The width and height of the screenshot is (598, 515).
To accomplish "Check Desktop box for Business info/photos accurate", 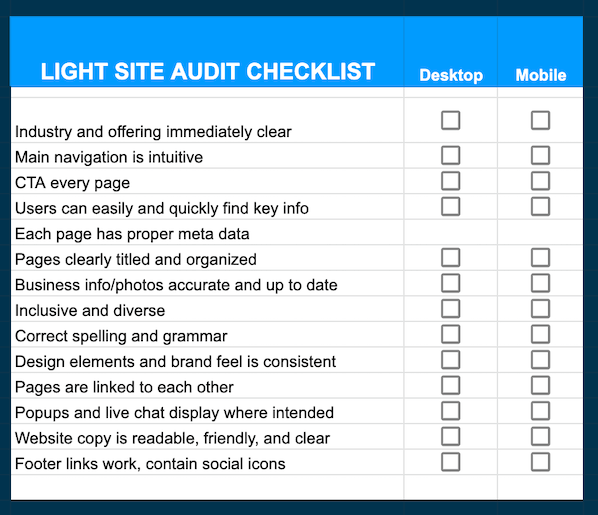I will (x=450, y=283).
